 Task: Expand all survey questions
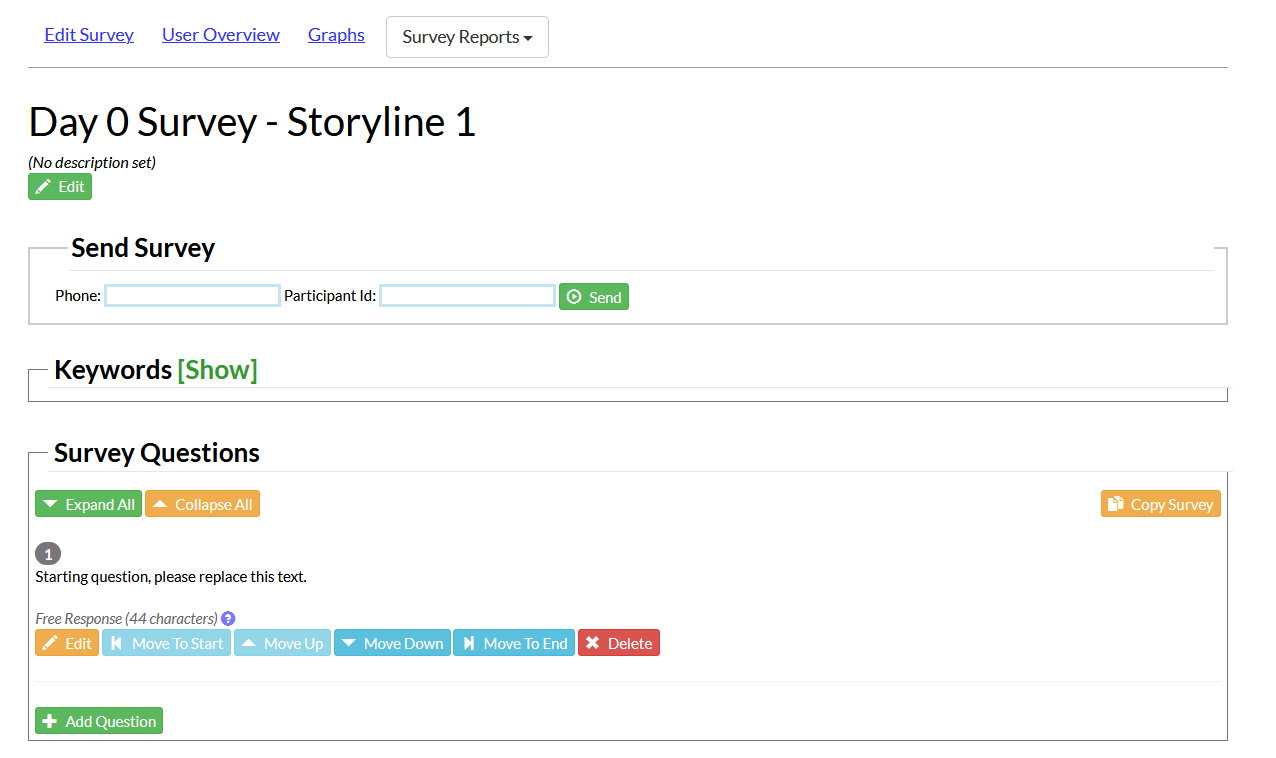click(89, 504)
